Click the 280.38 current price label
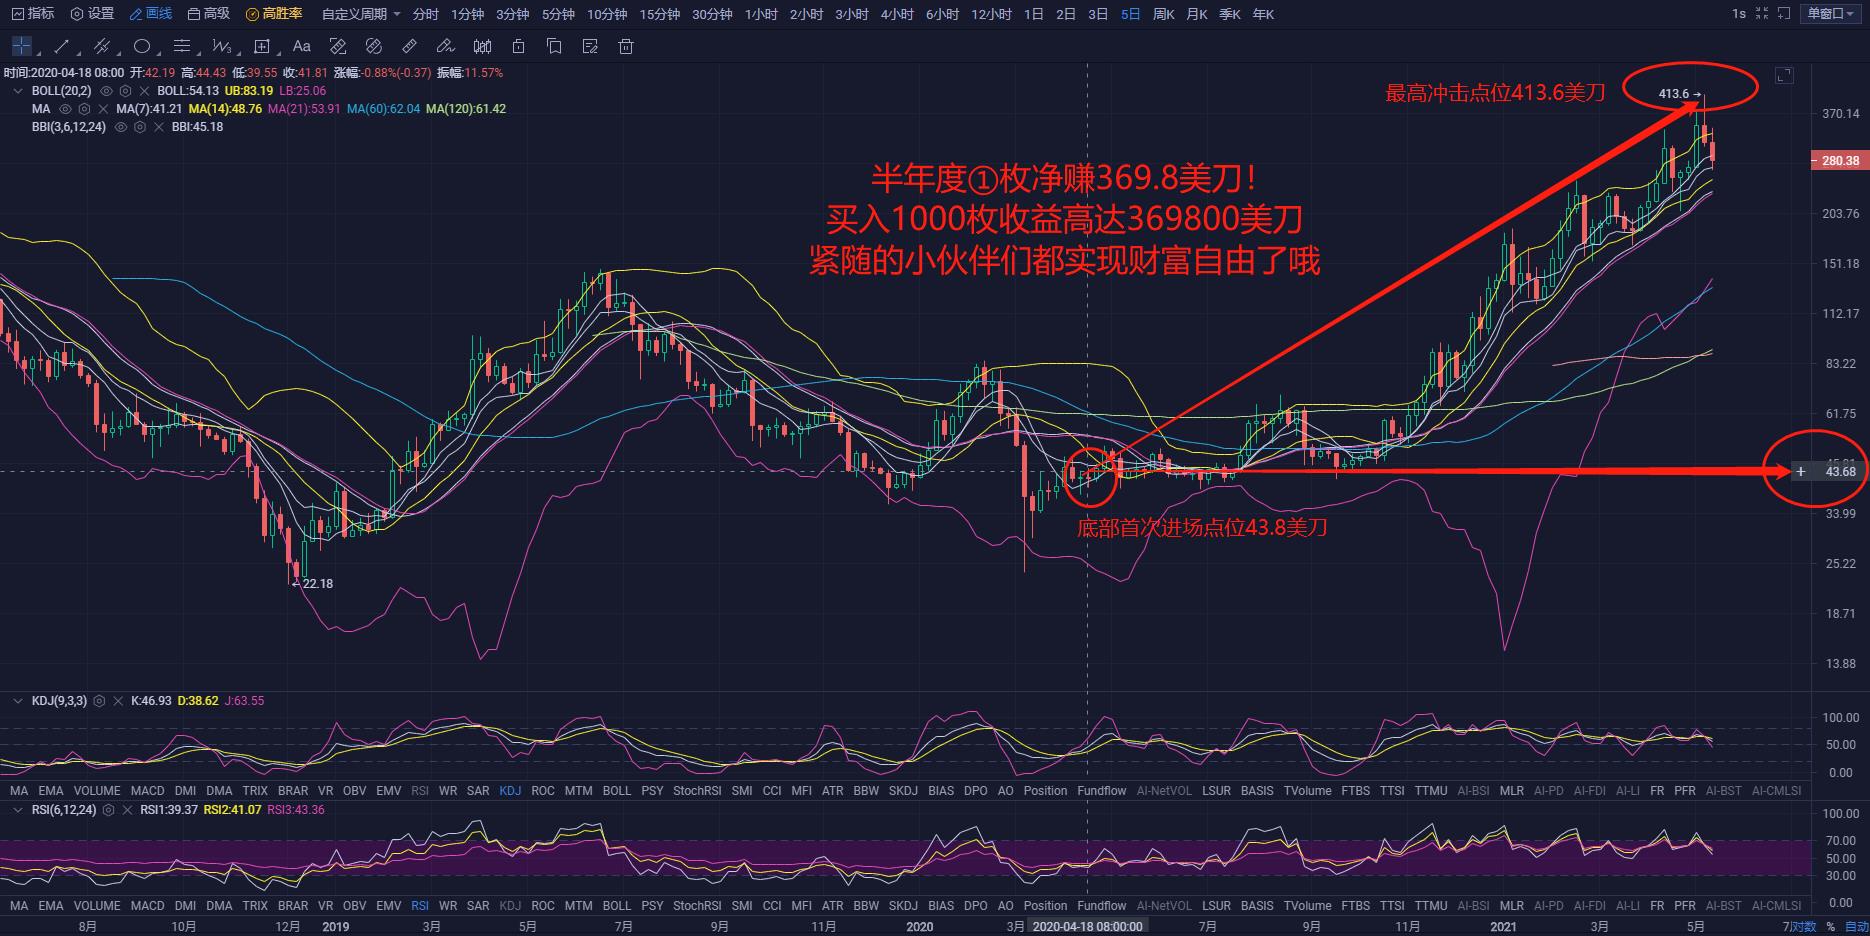The width and height of the screenshot is (1870, 936). coord(1838,160)
